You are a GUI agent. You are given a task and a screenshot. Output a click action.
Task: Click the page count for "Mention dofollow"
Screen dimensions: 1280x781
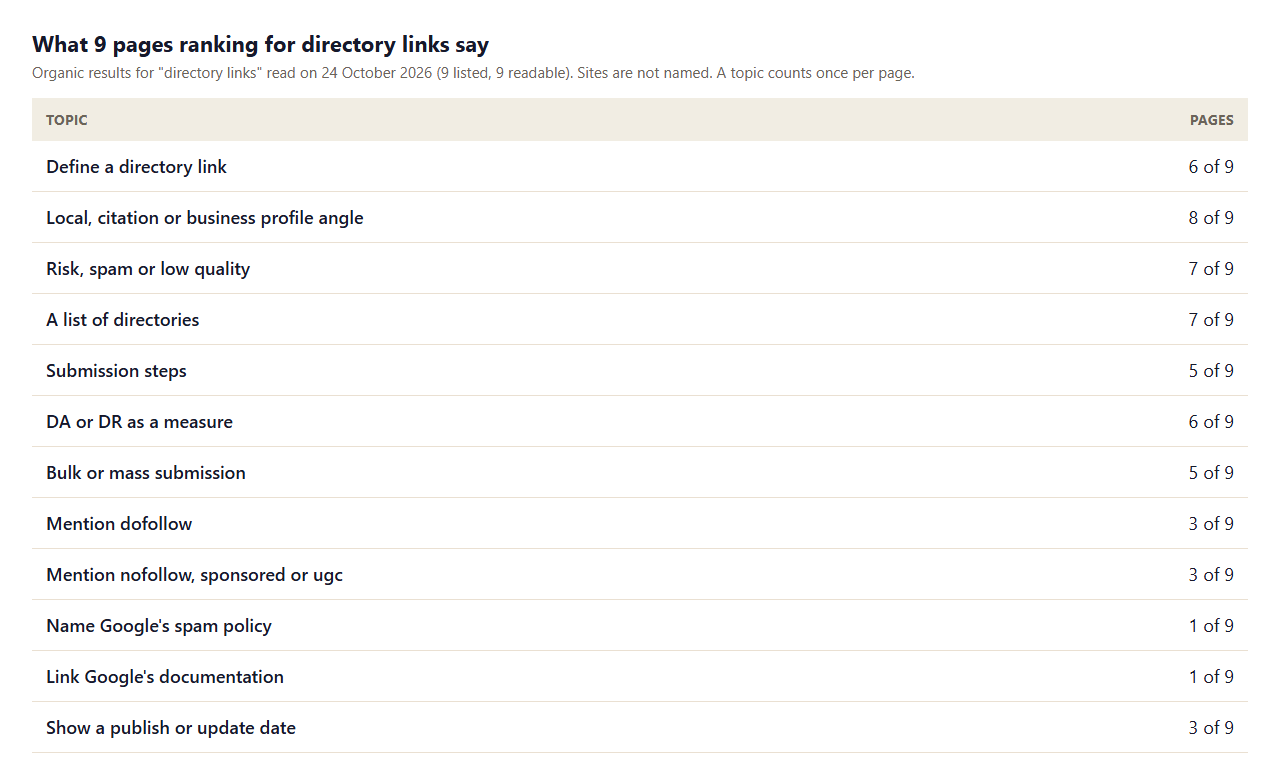(x=1211, y=524)
